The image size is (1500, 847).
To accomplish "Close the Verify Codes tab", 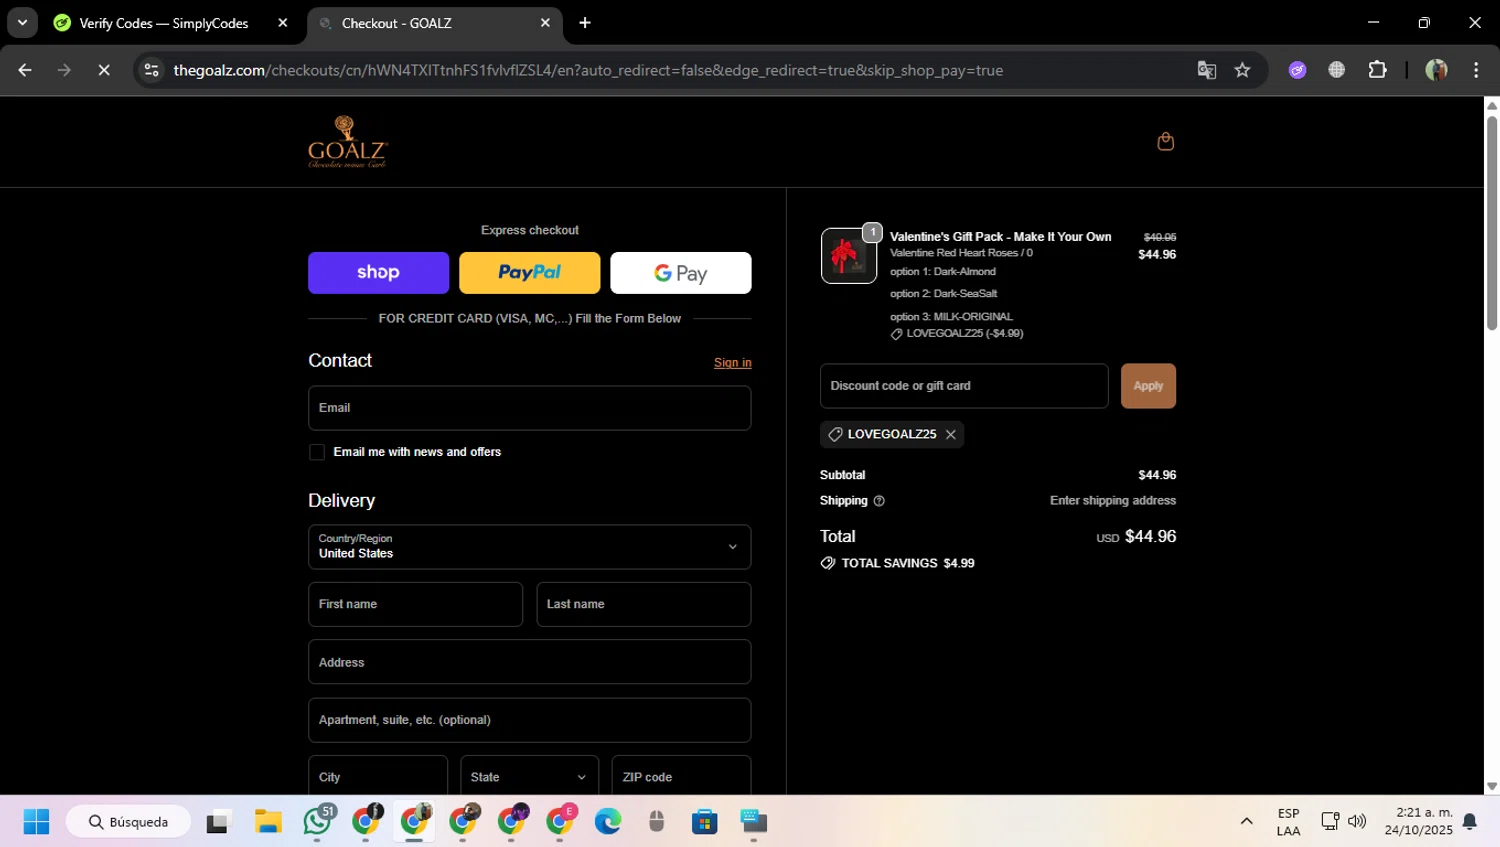I will [282, 23].
